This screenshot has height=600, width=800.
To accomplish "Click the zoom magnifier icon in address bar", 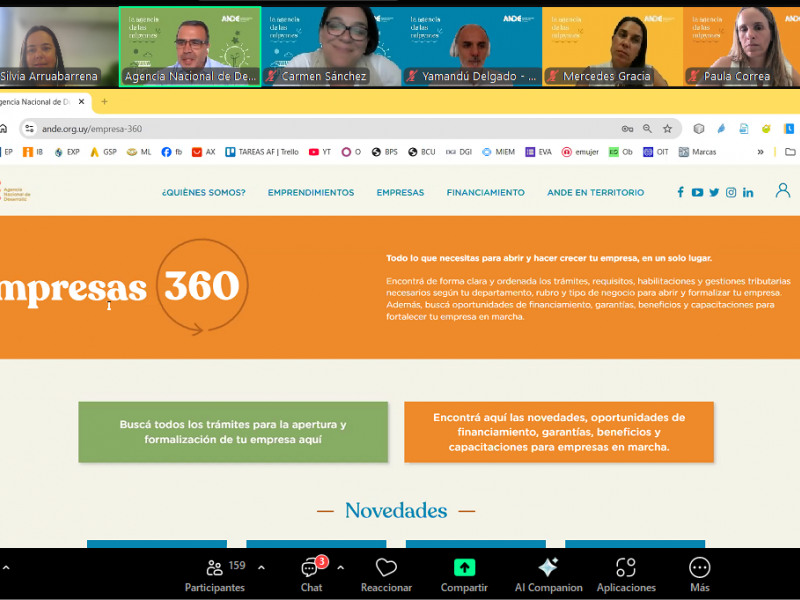I will pos(647,129).
